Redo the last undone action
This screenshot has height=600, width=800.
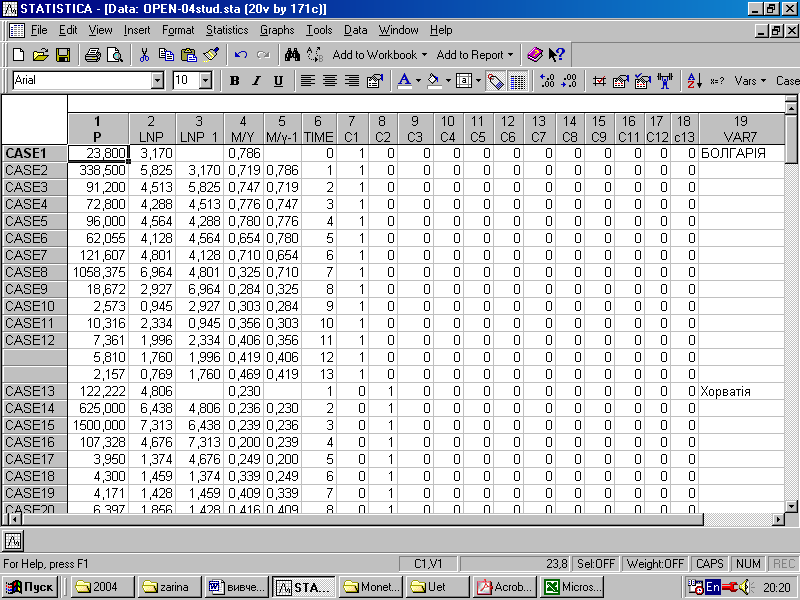pos(263,55)
